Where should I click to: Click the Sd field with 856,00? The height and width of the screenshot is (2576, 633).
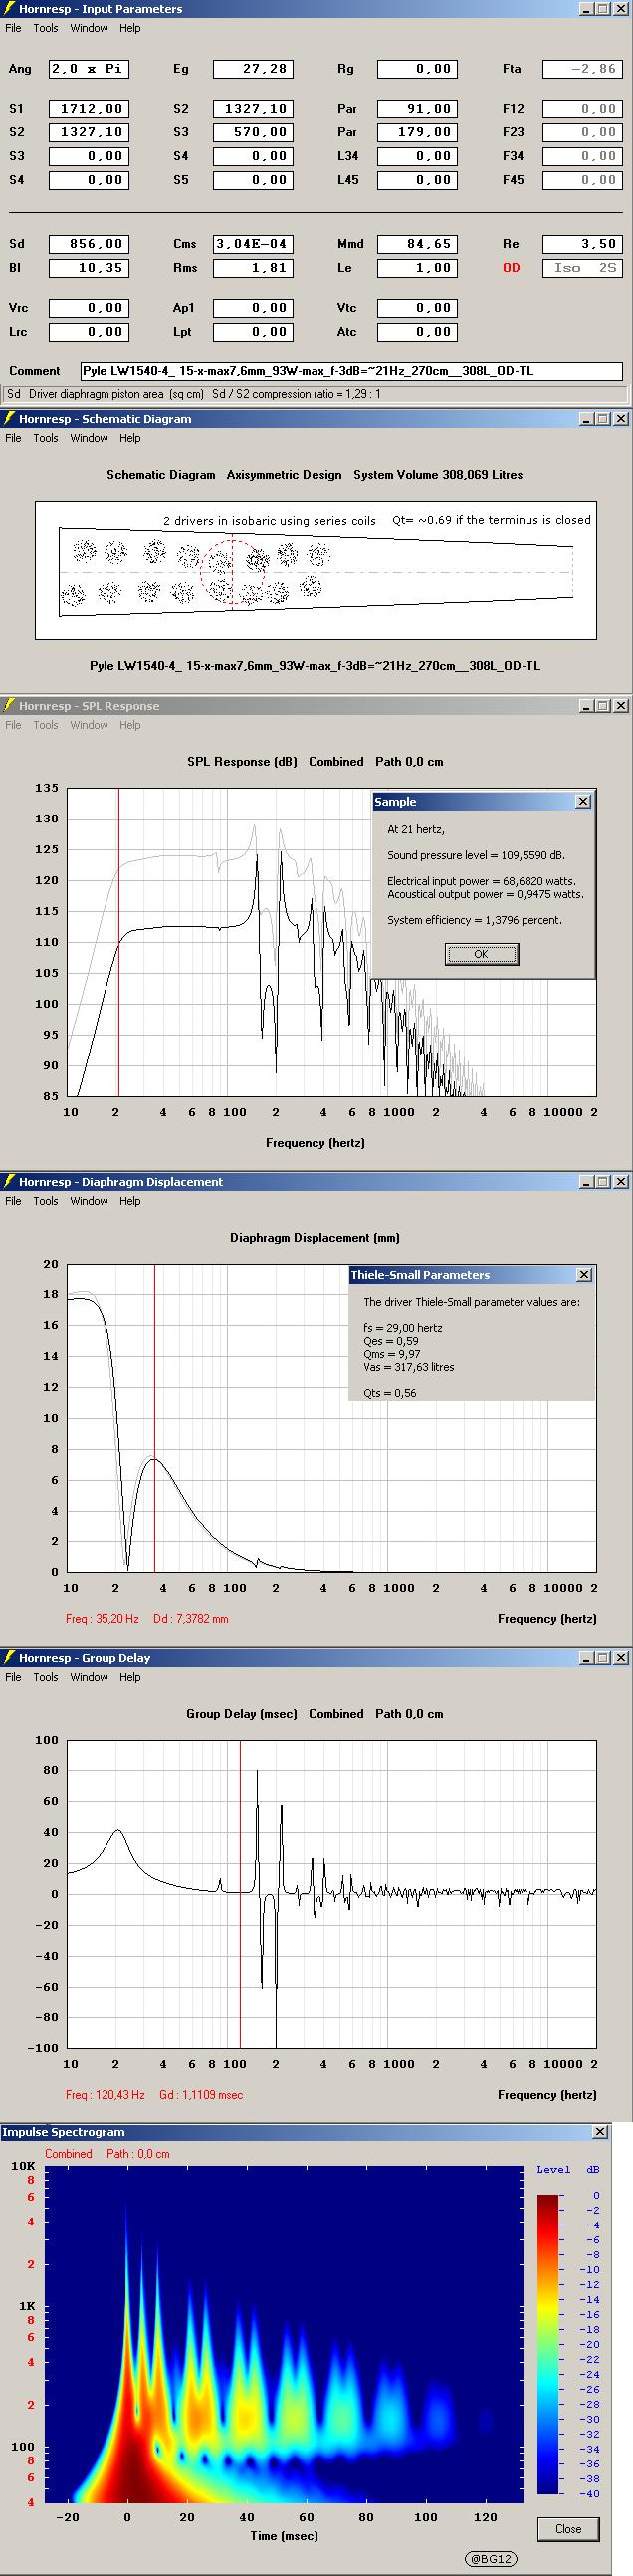coord(89,245)
